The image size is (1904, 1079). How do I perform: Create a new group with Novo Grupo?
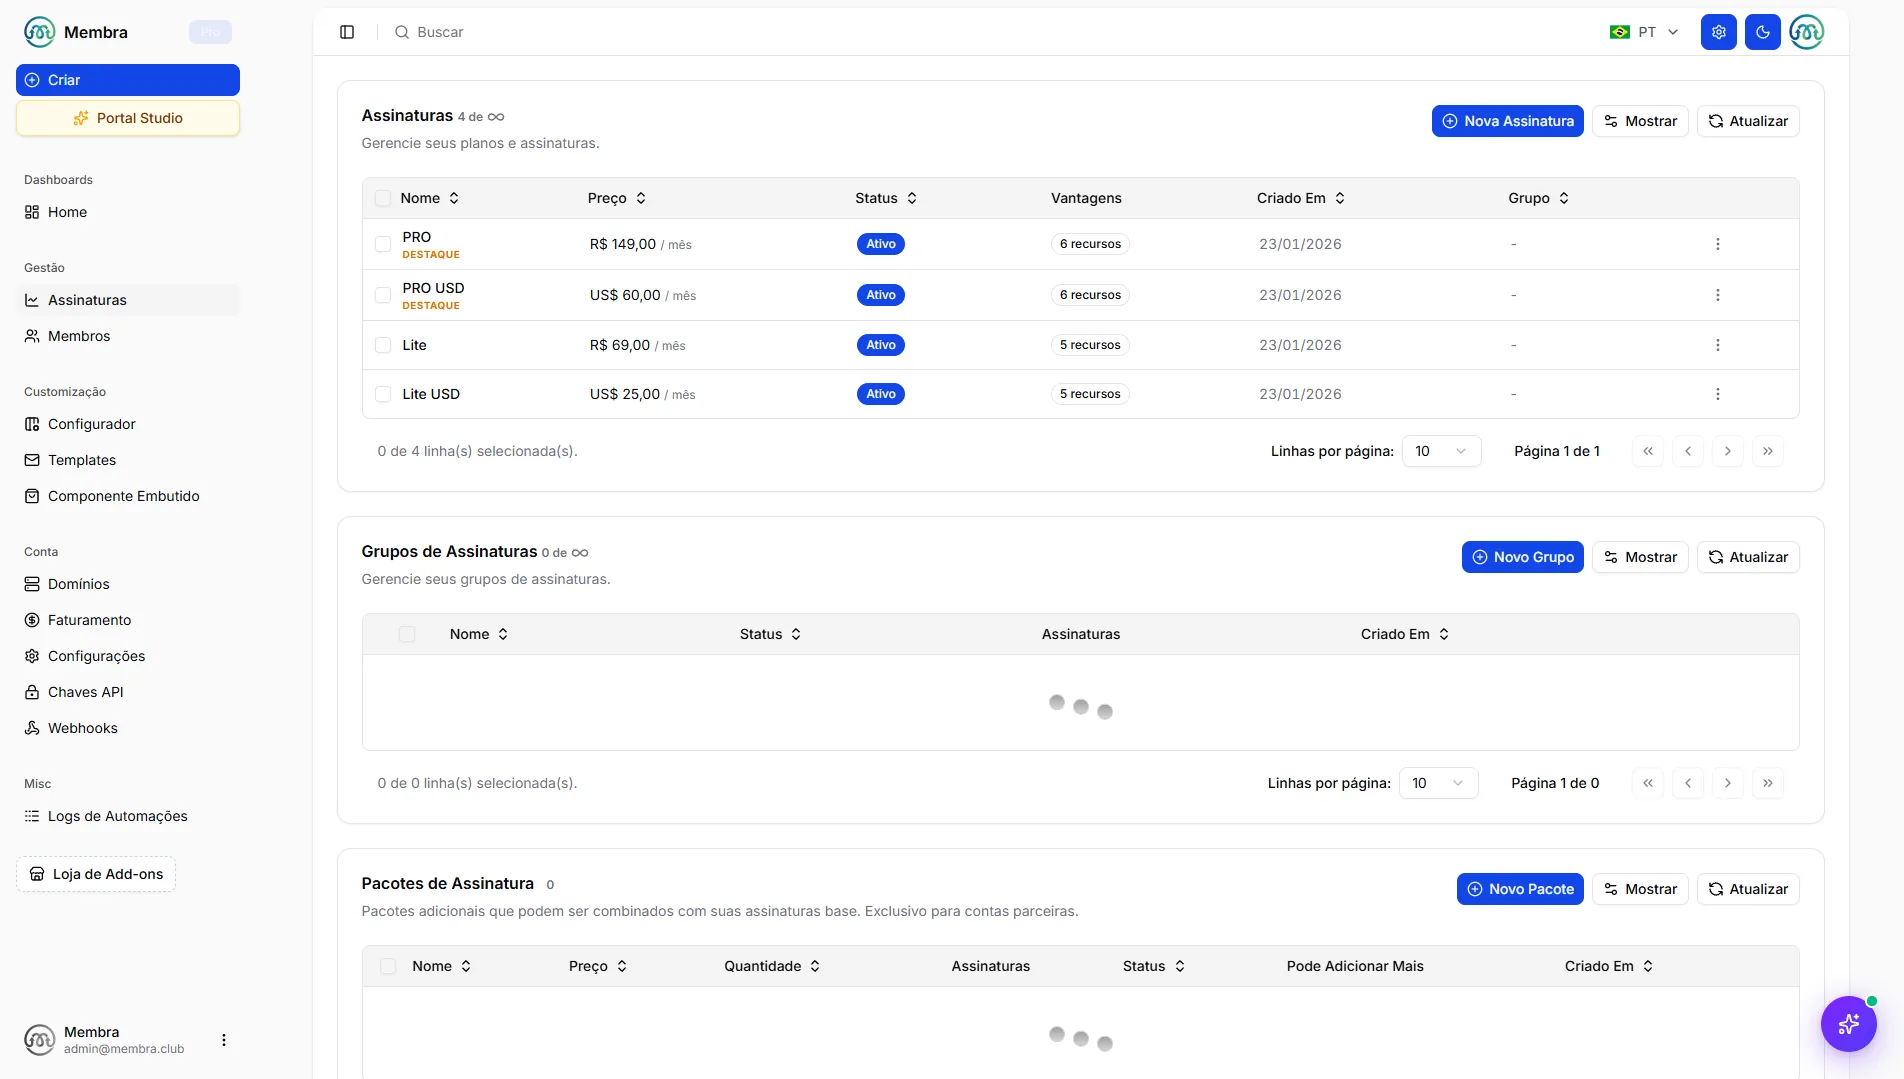point(1522,557)
